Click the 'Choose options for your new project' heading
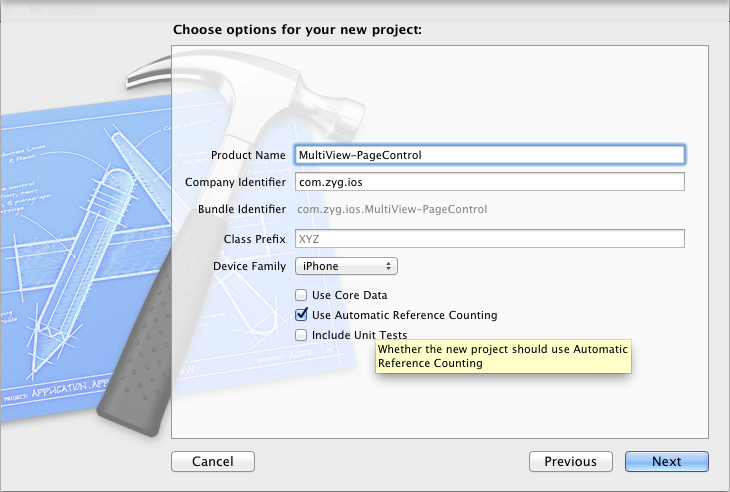 pos(297,30)
